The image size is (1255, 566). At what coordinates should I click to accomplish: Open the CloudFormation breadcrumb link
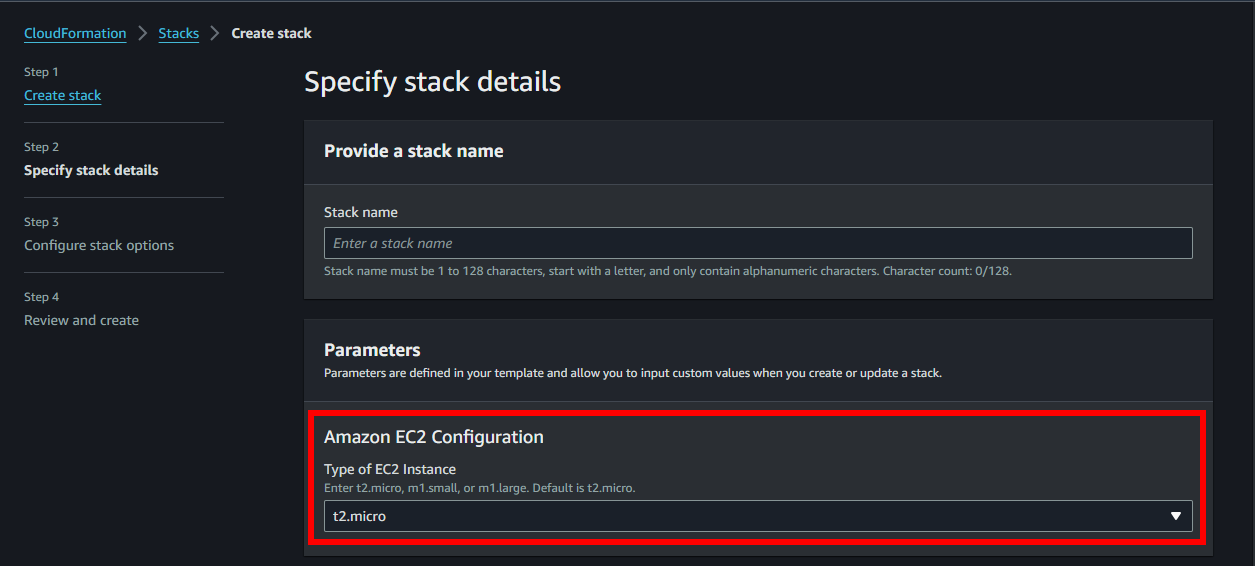75,34
